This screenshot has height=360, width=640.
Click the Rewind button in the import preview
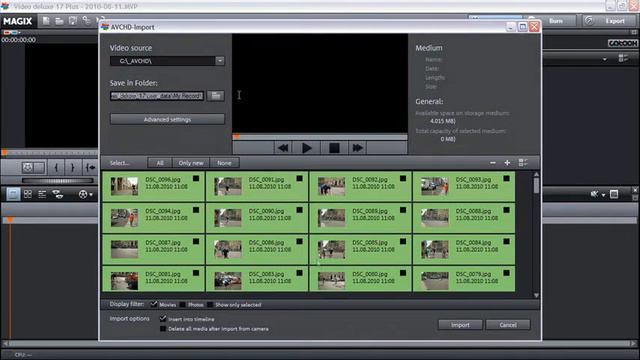pyautogui.click(x=283, y=148)
